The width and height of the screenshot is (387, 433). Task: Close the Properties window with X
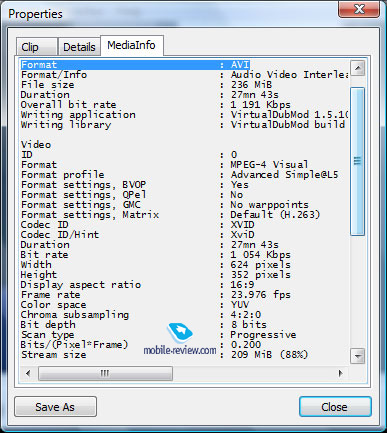click(x=359, y=9)
